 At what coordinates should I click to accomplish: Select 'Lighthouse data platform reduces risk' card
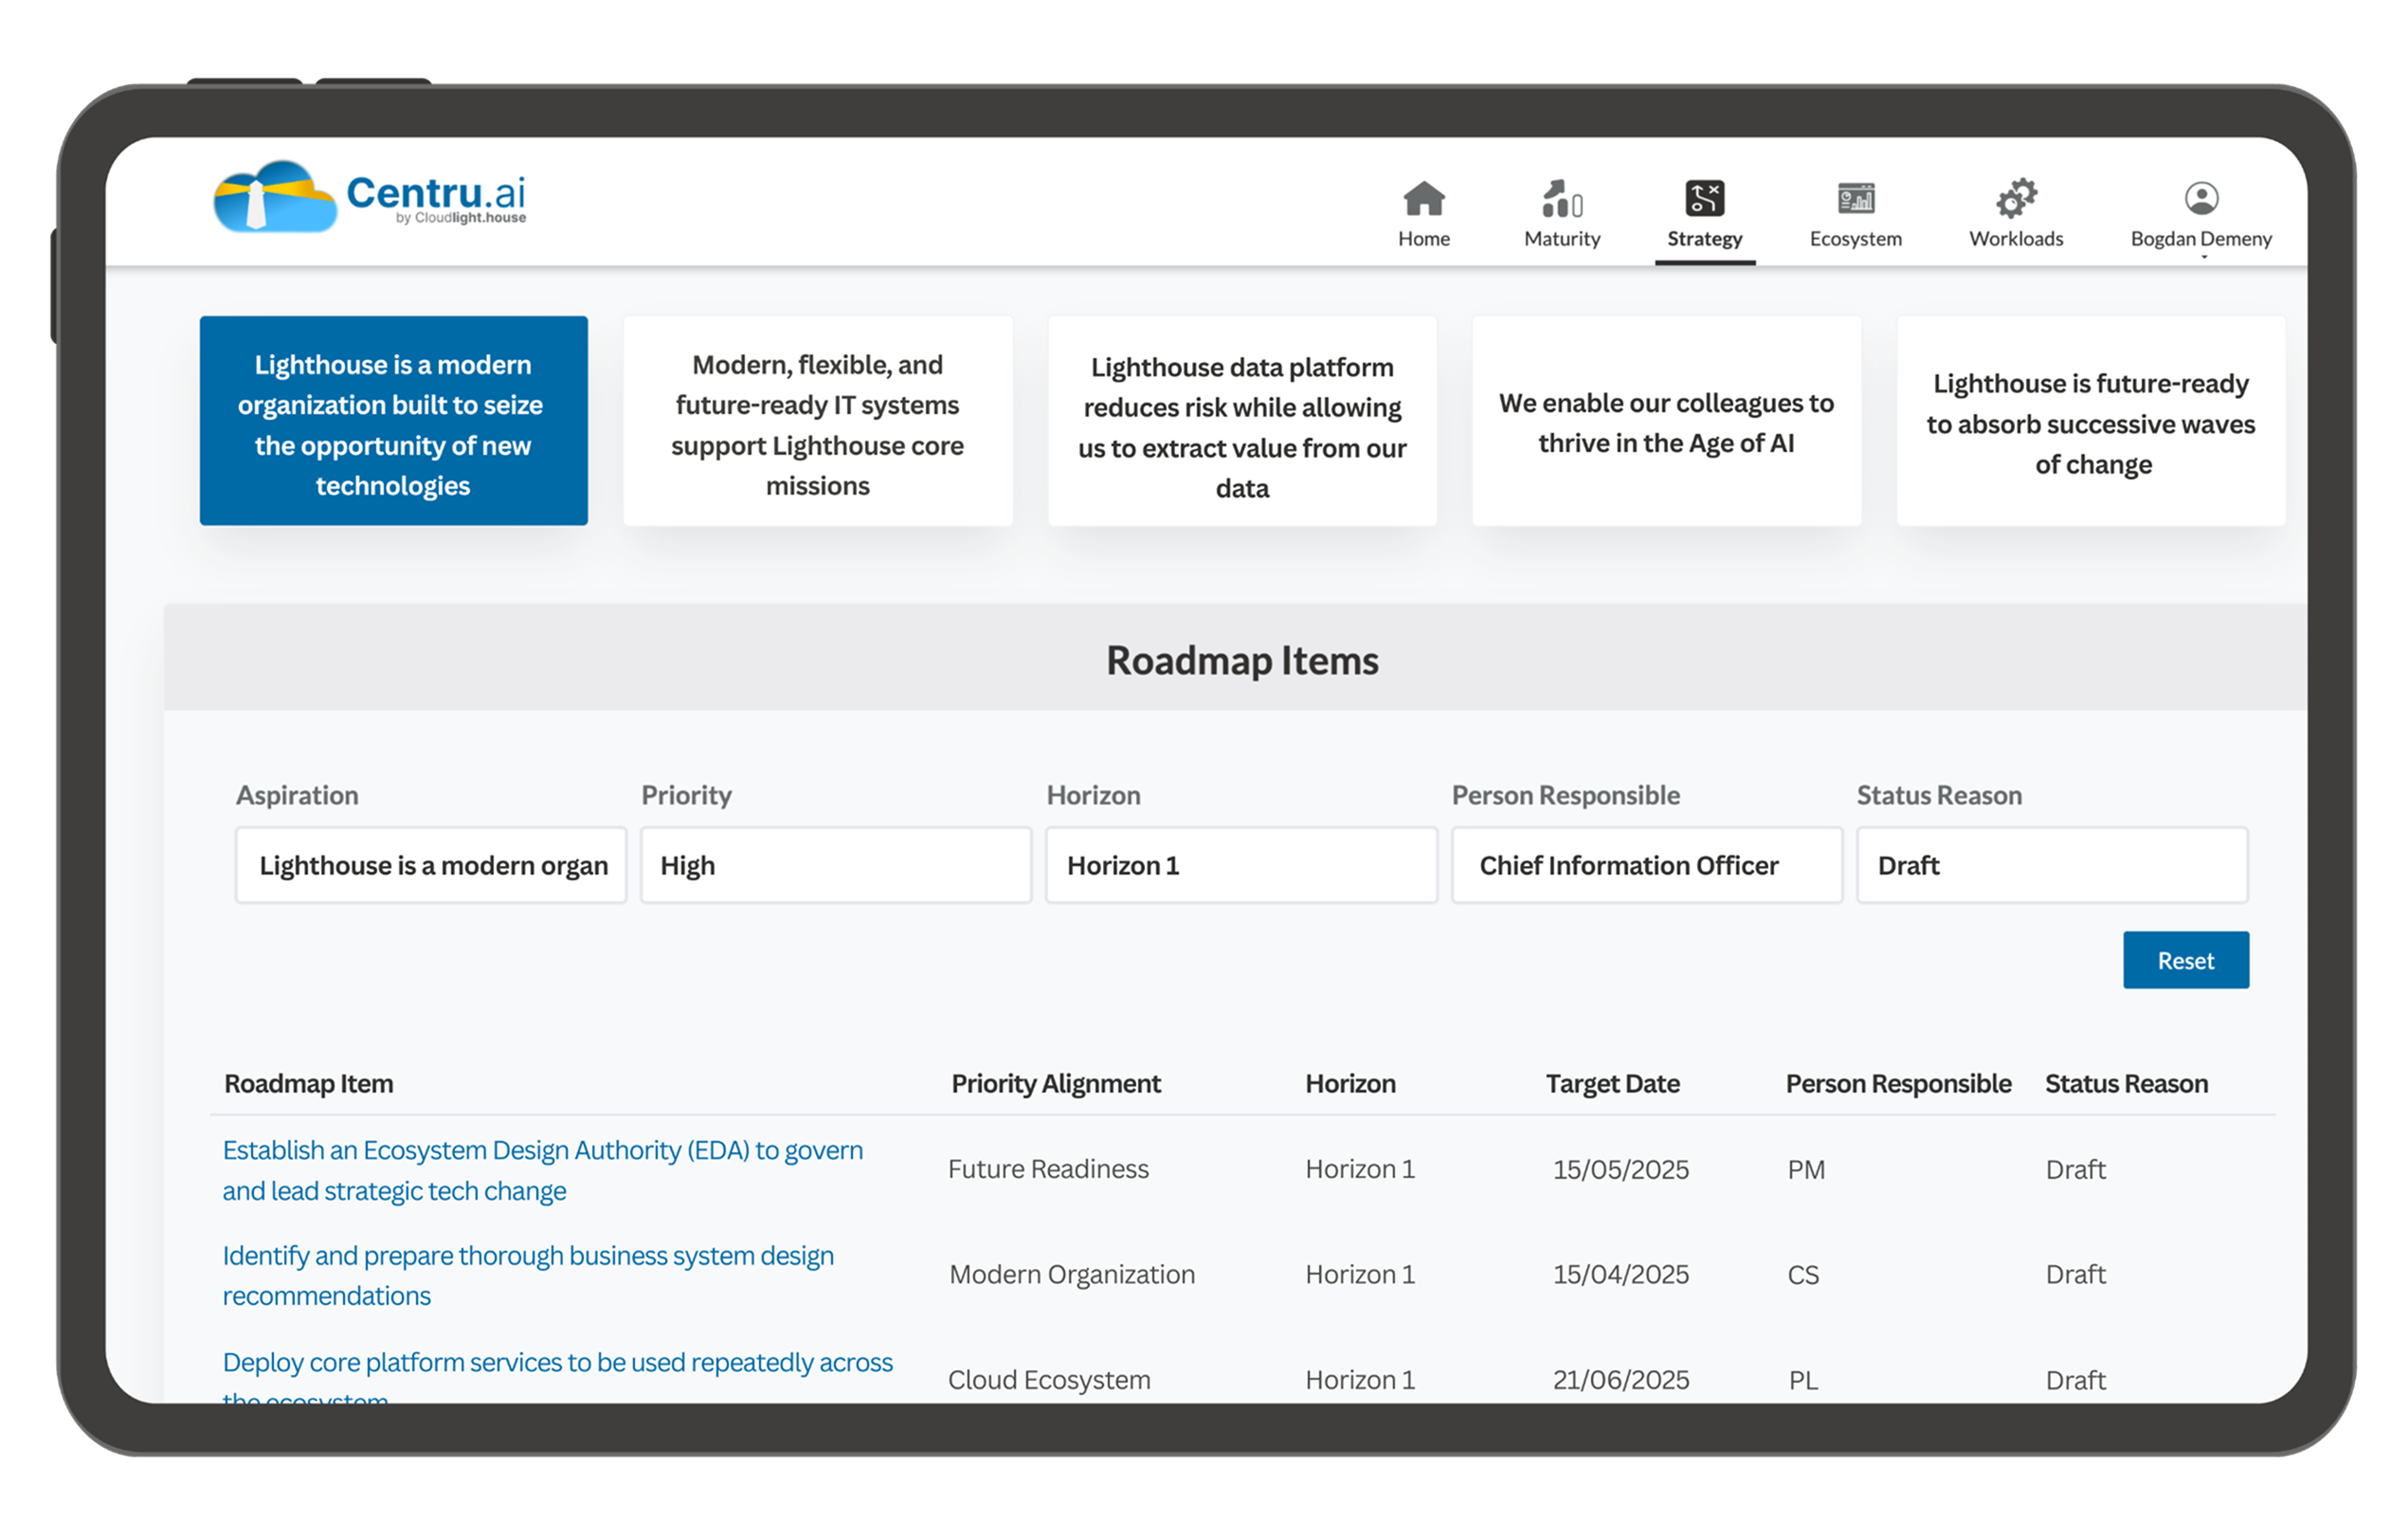coord(1241,421)
